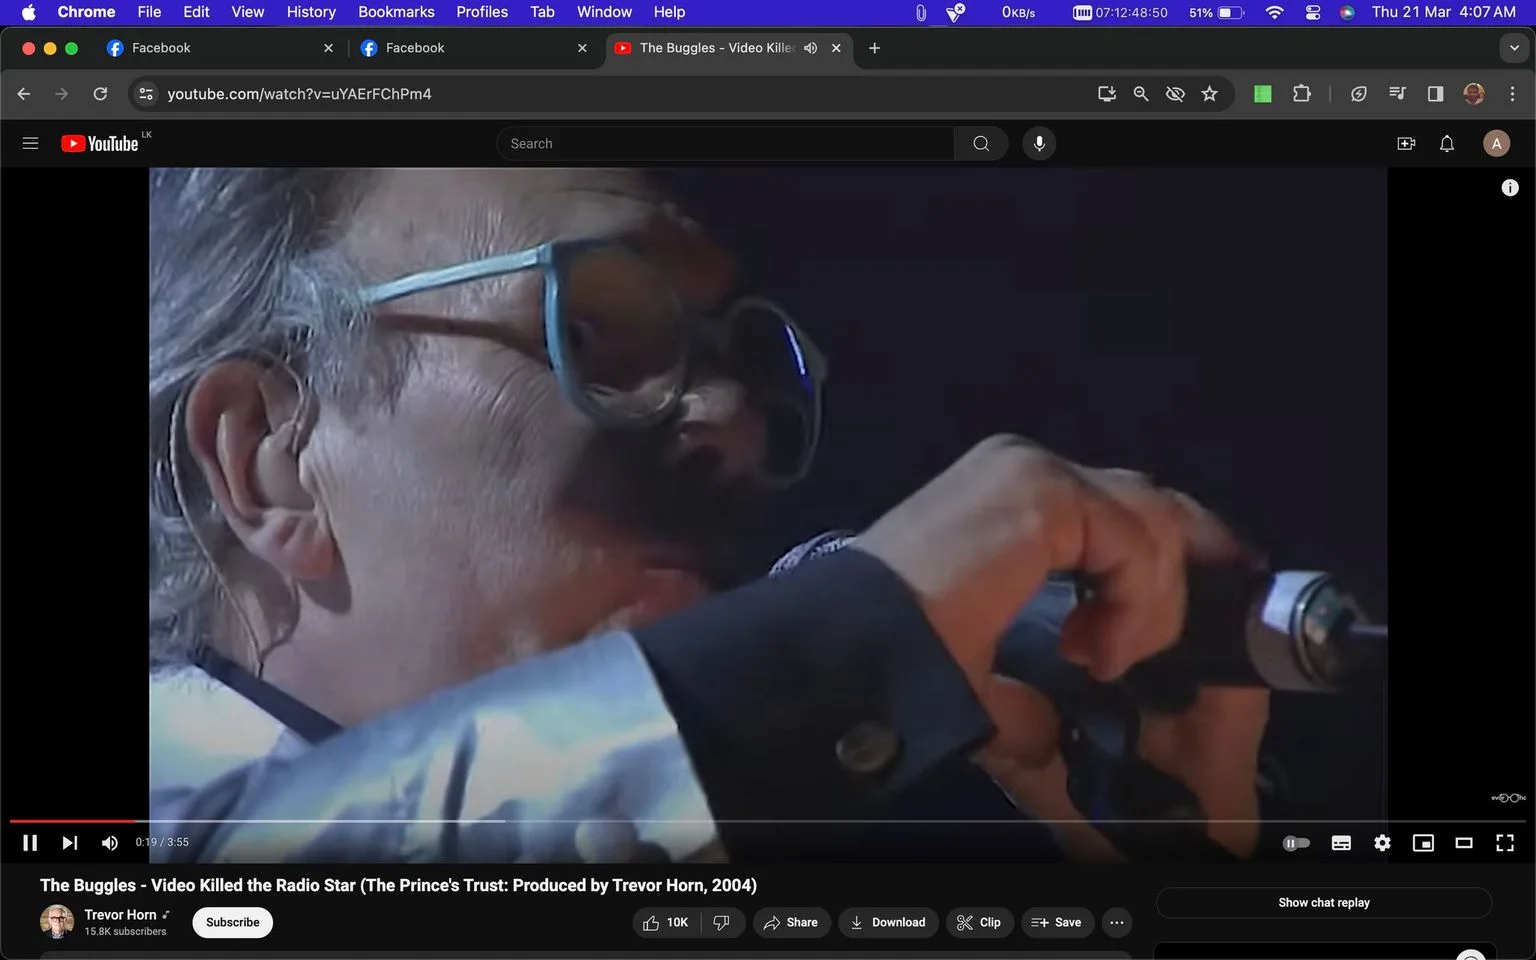Viewport: 1536px width, 960px height.
Task: Open YouTube notifications bell
Action: pos(1447,144)
